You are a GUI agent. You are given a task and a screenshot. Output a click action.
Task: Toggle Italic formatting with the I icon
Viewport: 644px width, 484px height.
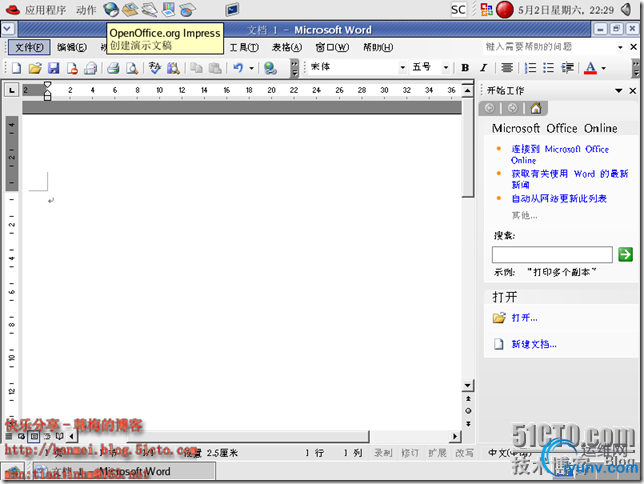click(x=483, y=68)
